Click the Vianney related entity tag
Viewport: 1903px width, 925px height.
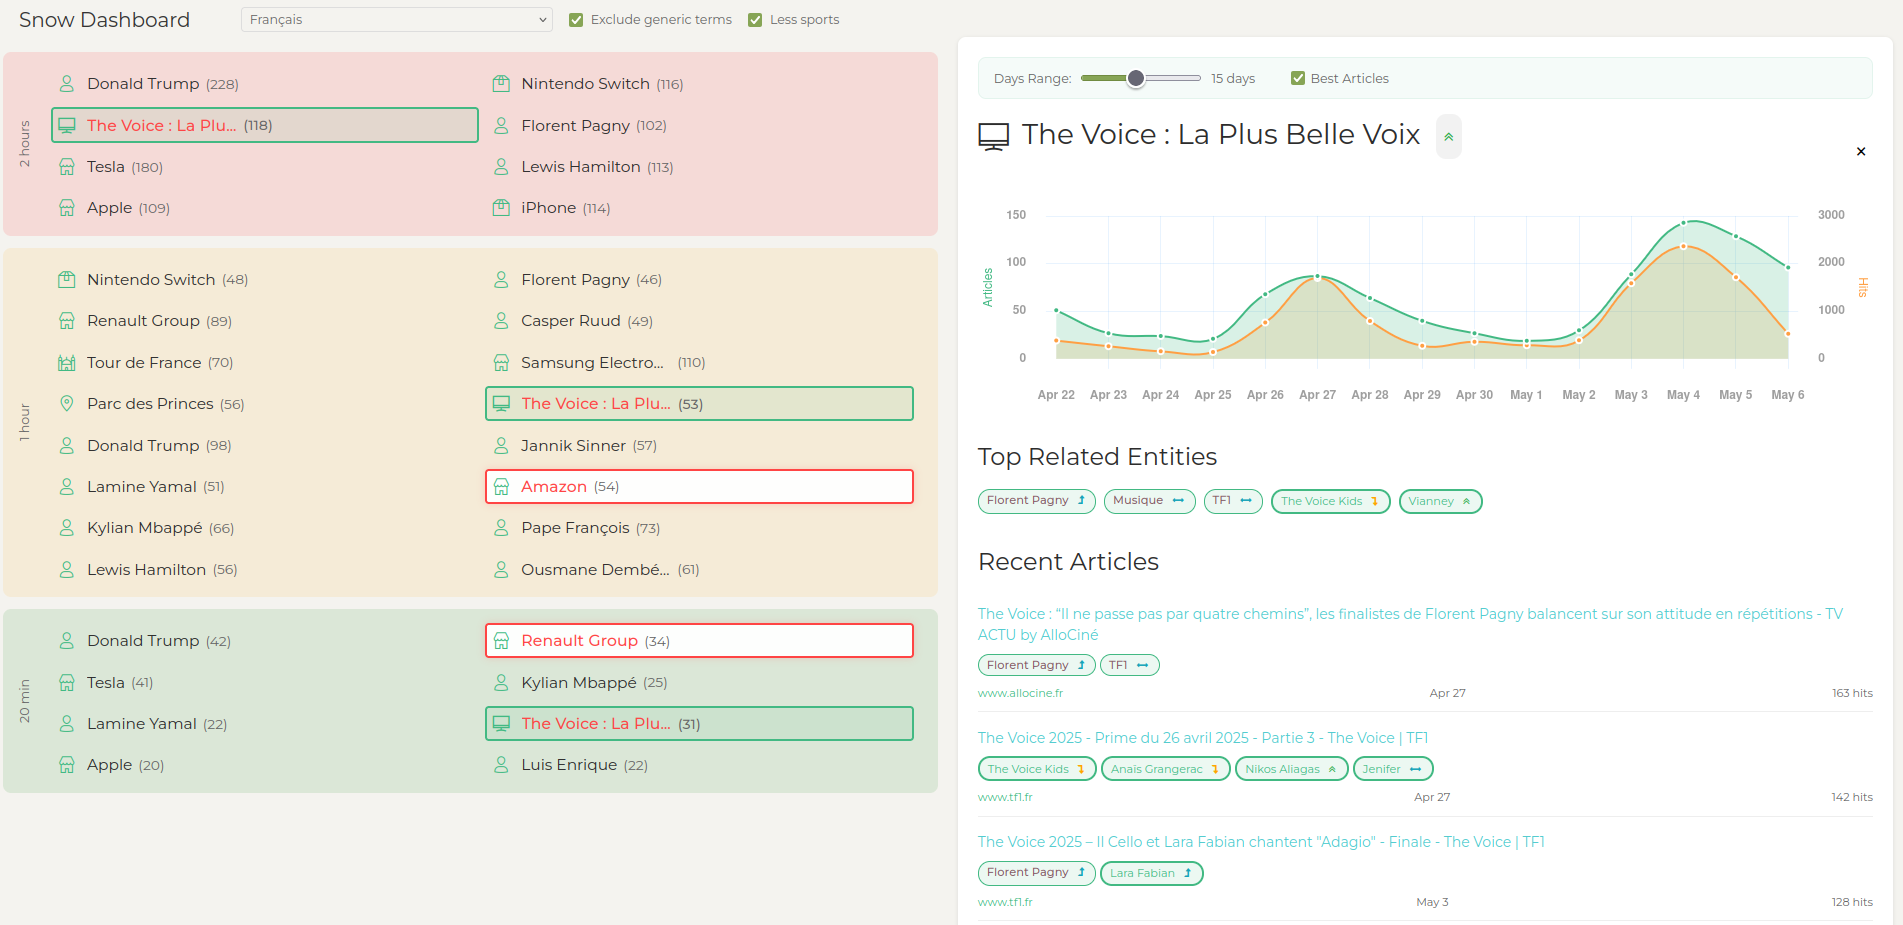[1440, 501]
